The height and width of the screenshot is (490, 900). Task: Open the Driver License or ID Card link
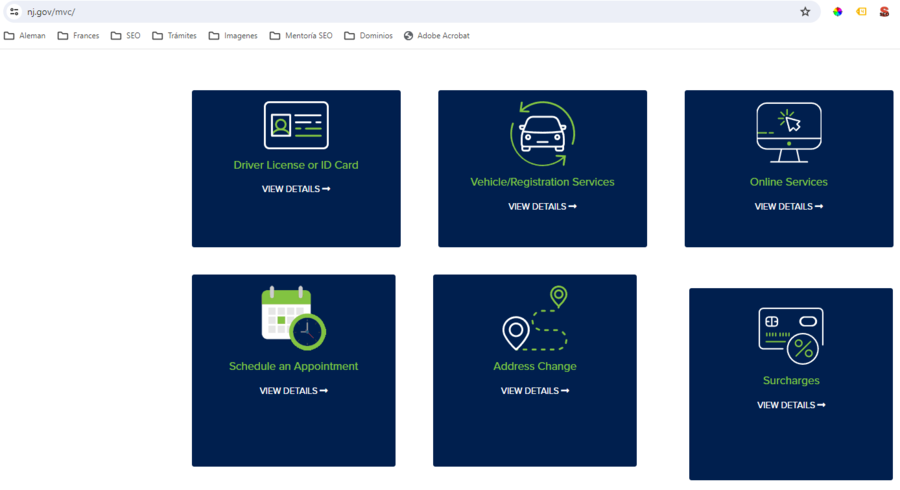(x=296, y=165)
